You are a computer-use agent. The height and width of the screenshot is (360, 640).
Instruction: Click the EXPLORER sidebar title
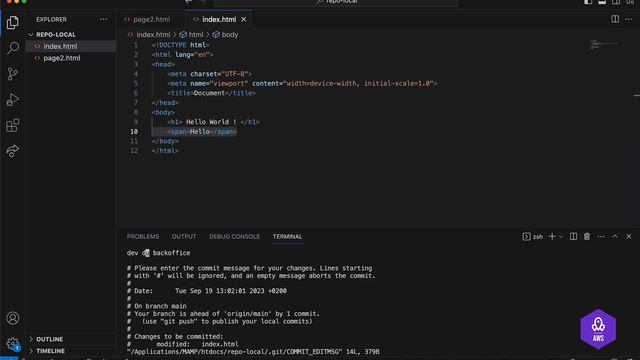pos(51,20)
